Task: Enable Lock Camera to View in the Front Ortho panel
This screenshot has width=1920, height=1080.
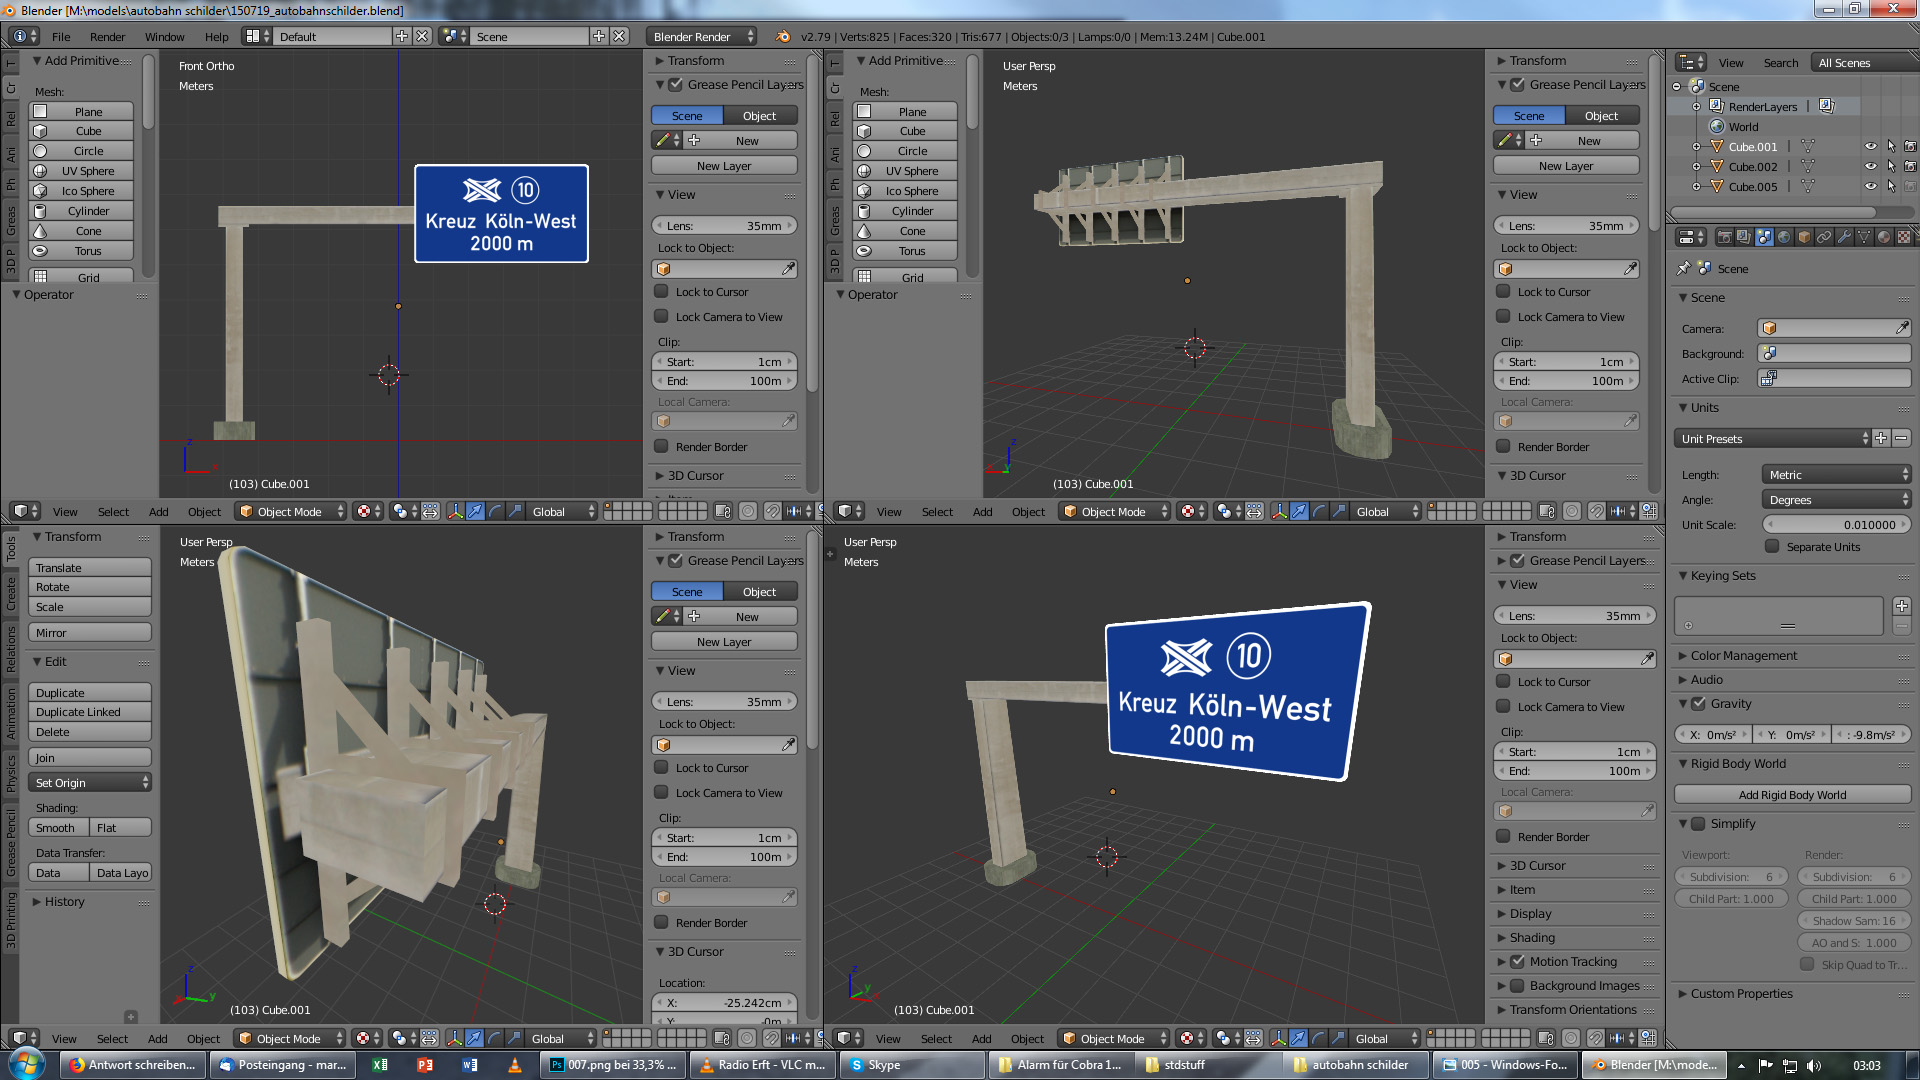Action: click(662, 317)
